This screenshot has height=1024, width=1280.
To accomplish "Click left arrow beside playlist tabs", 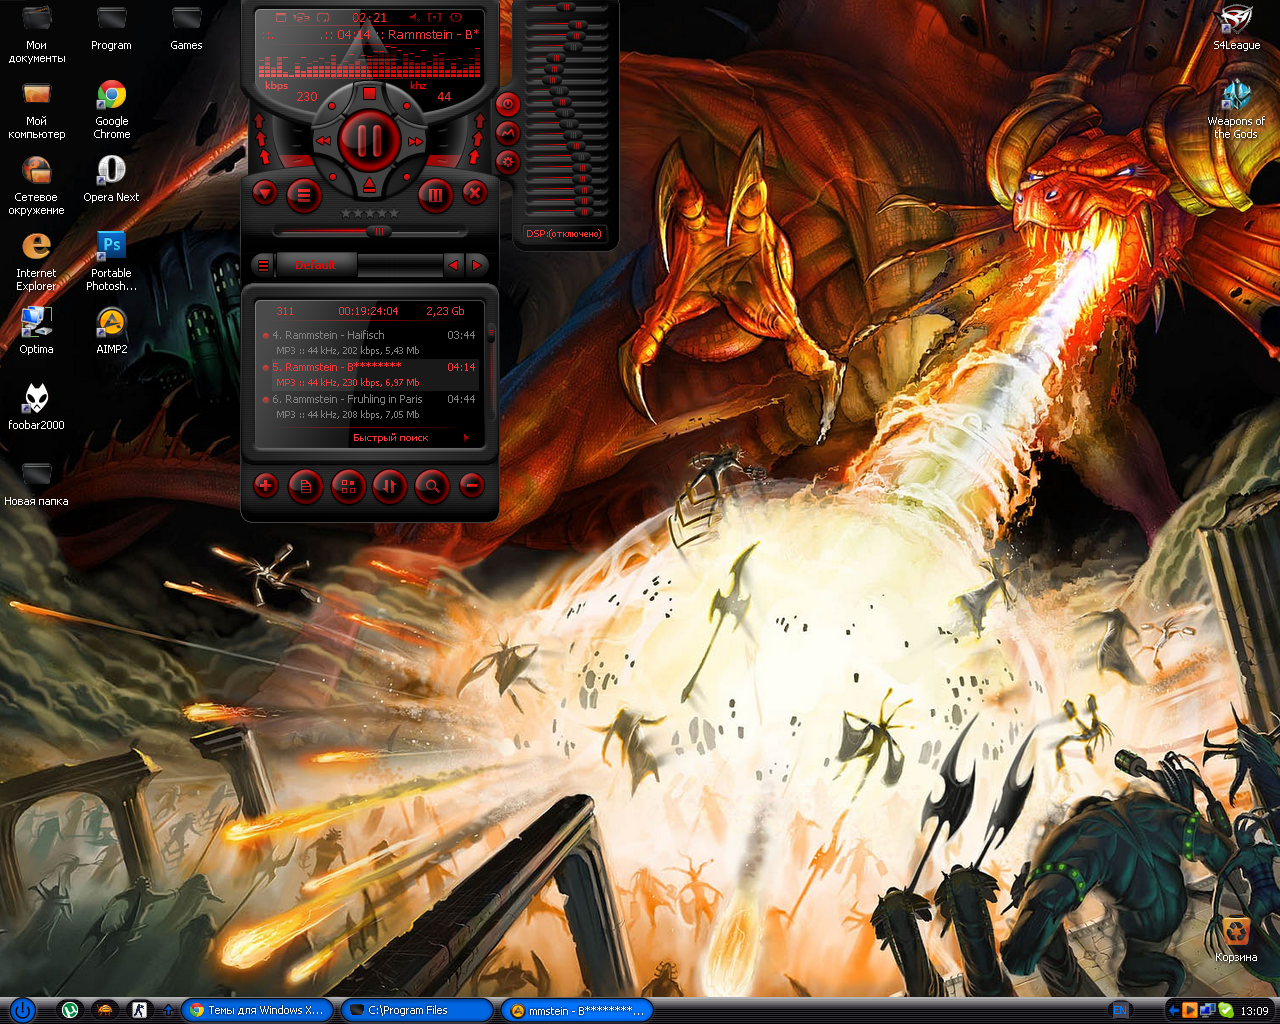I will [x=454, y=265].
